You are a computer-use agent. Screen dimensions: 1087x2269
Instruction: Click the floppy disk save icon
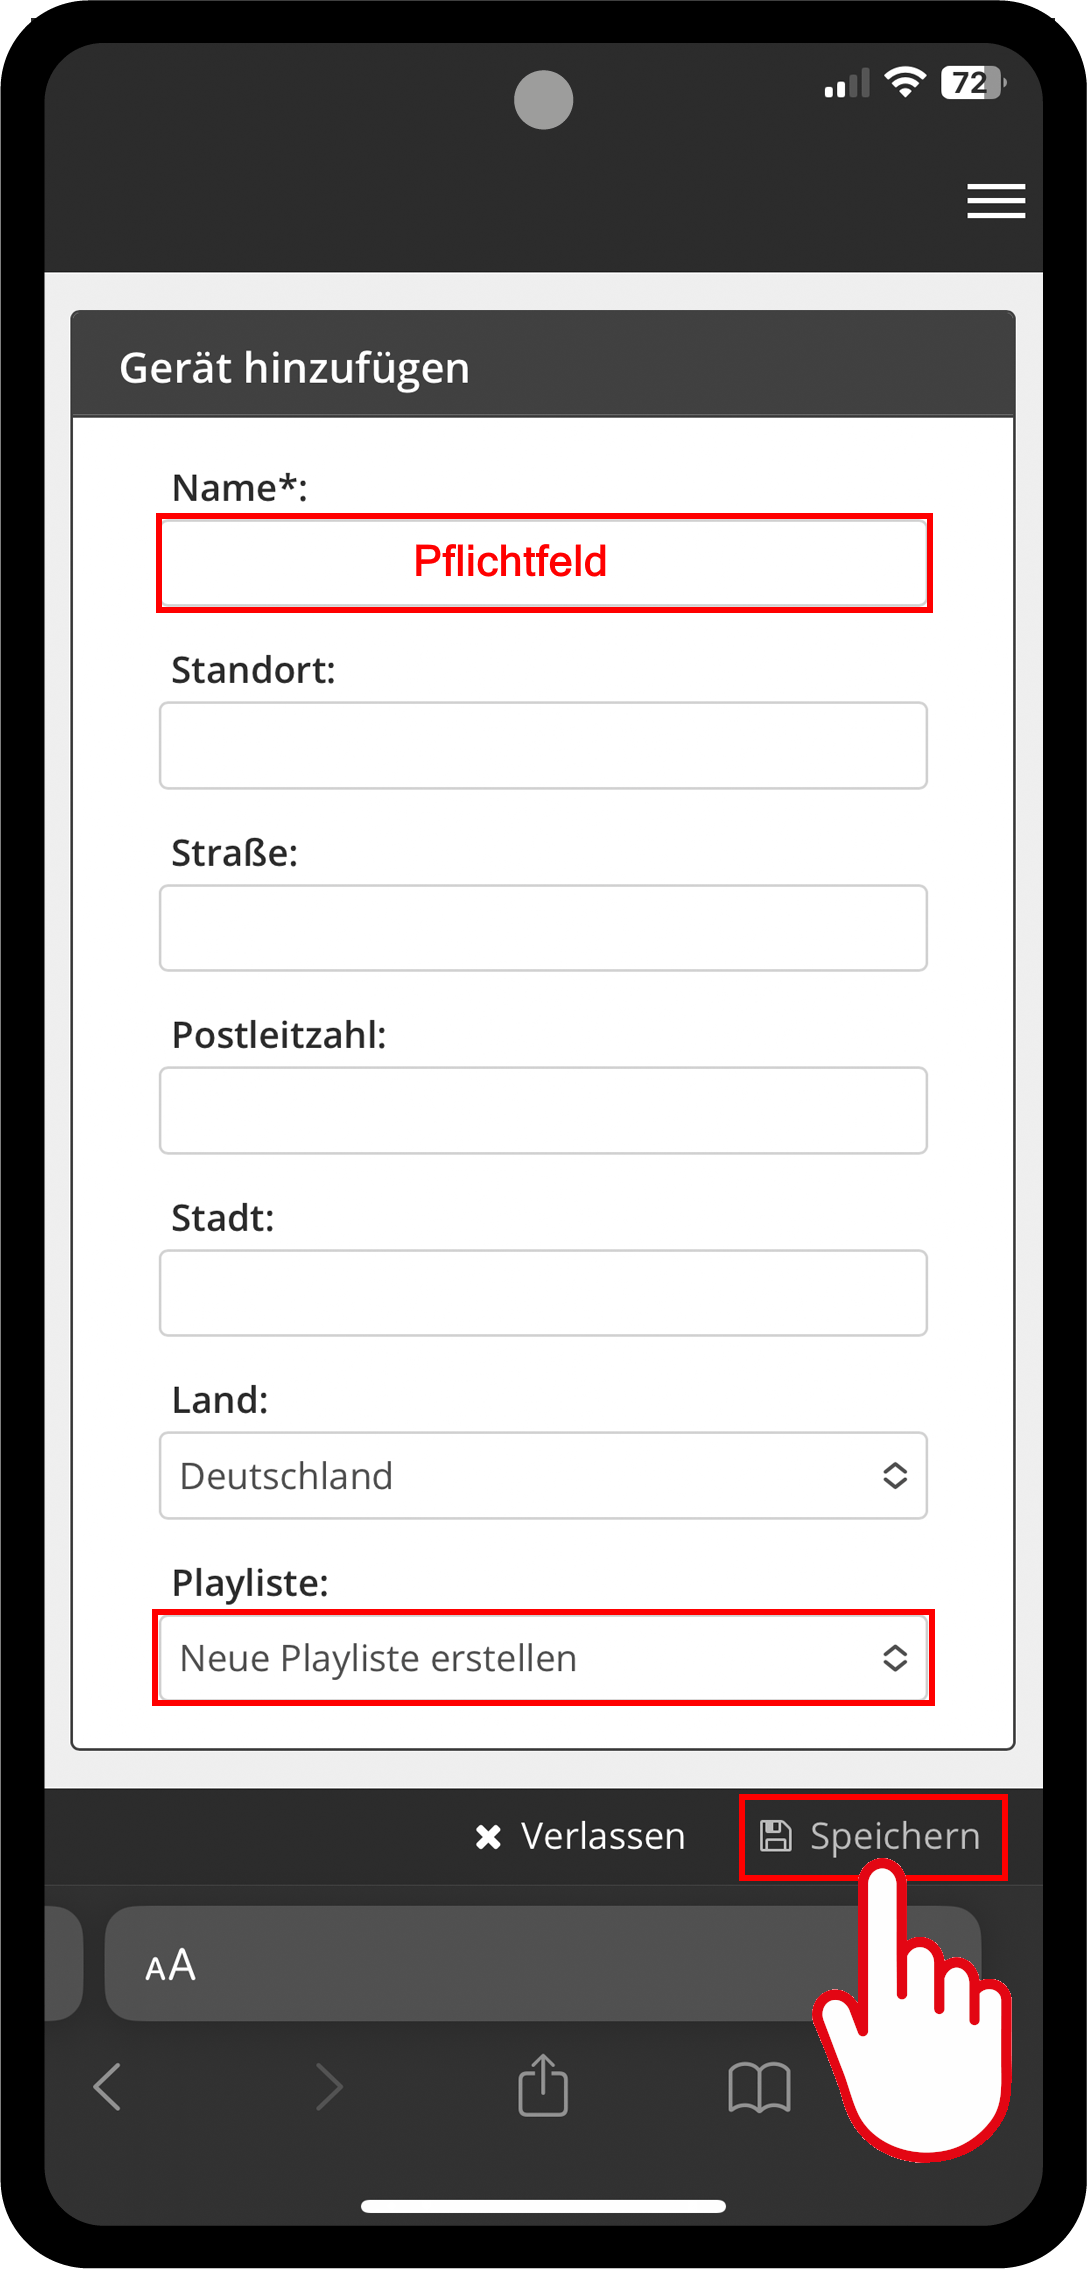776,1836
